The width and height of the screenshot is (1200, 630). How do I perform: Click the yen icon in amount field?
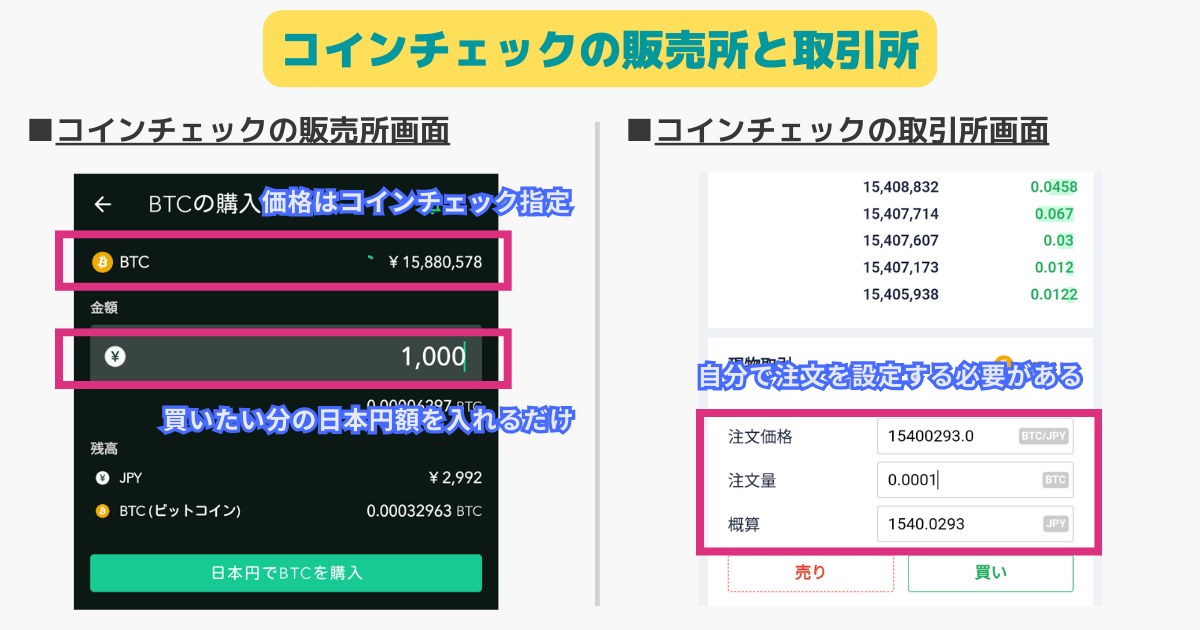click(x=115, y=356)
